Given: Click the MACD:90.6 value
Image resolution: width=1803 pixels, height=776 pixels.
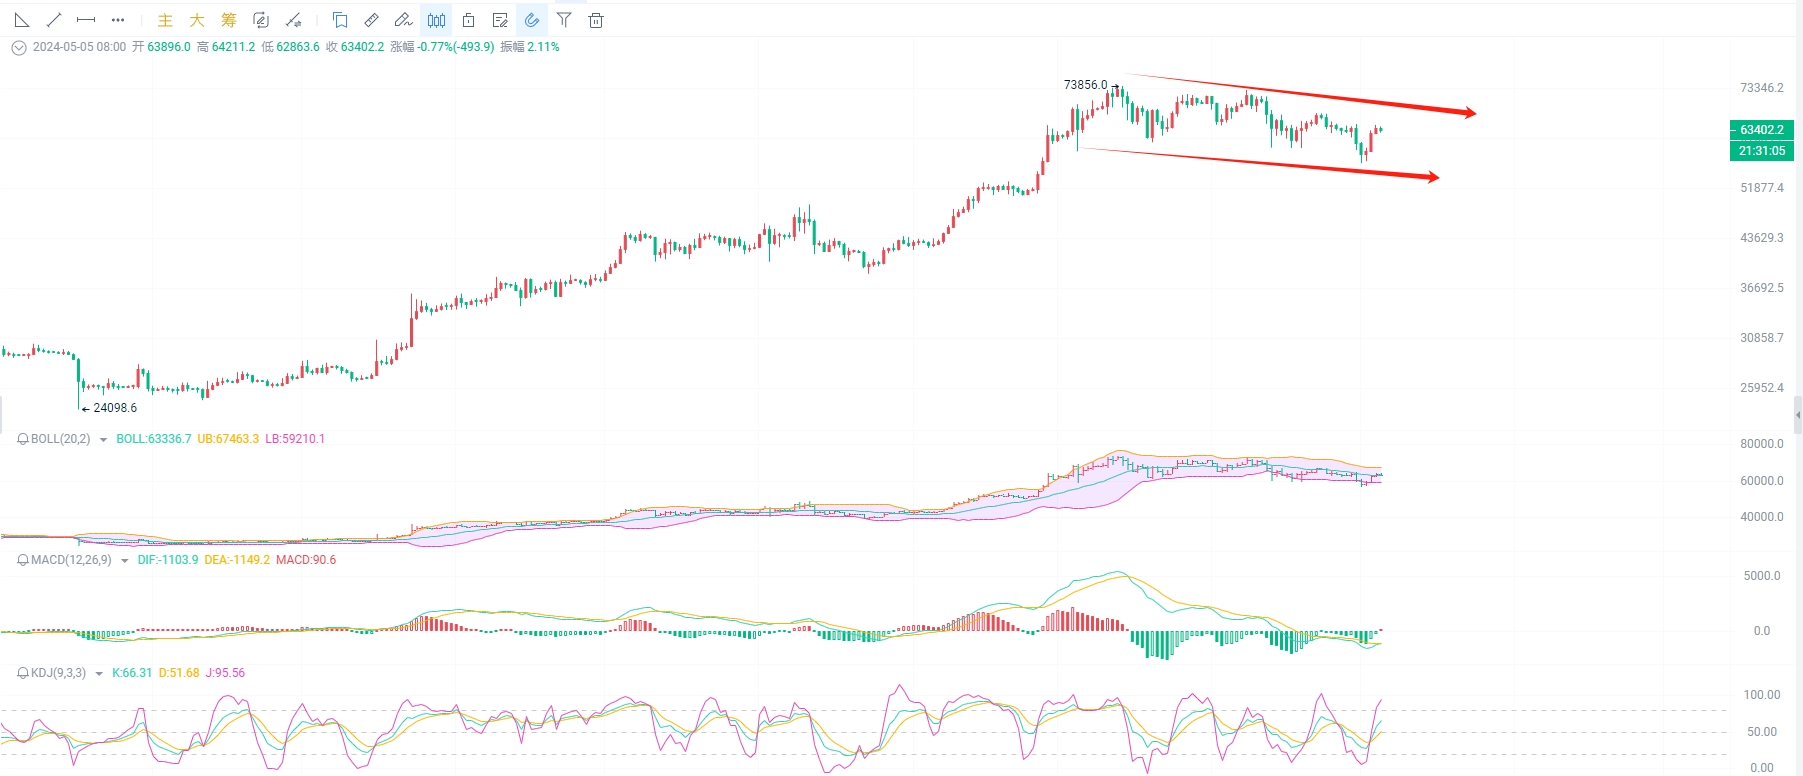Looking at the screenshot, I should (306, 560).
